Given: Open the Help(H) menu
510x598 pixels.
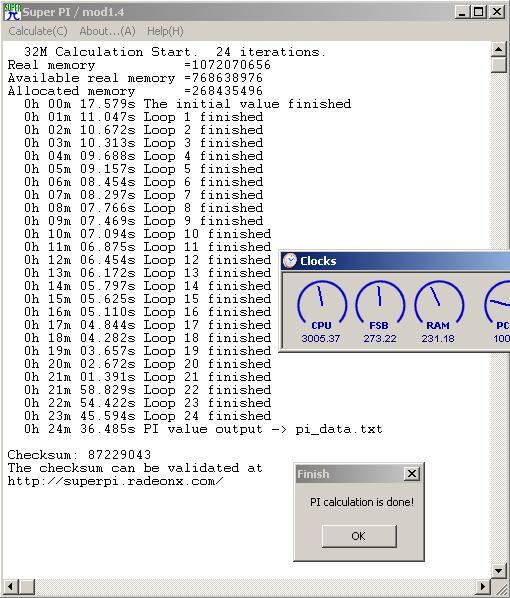Looking at the screenshot, I should coord(165,31).
